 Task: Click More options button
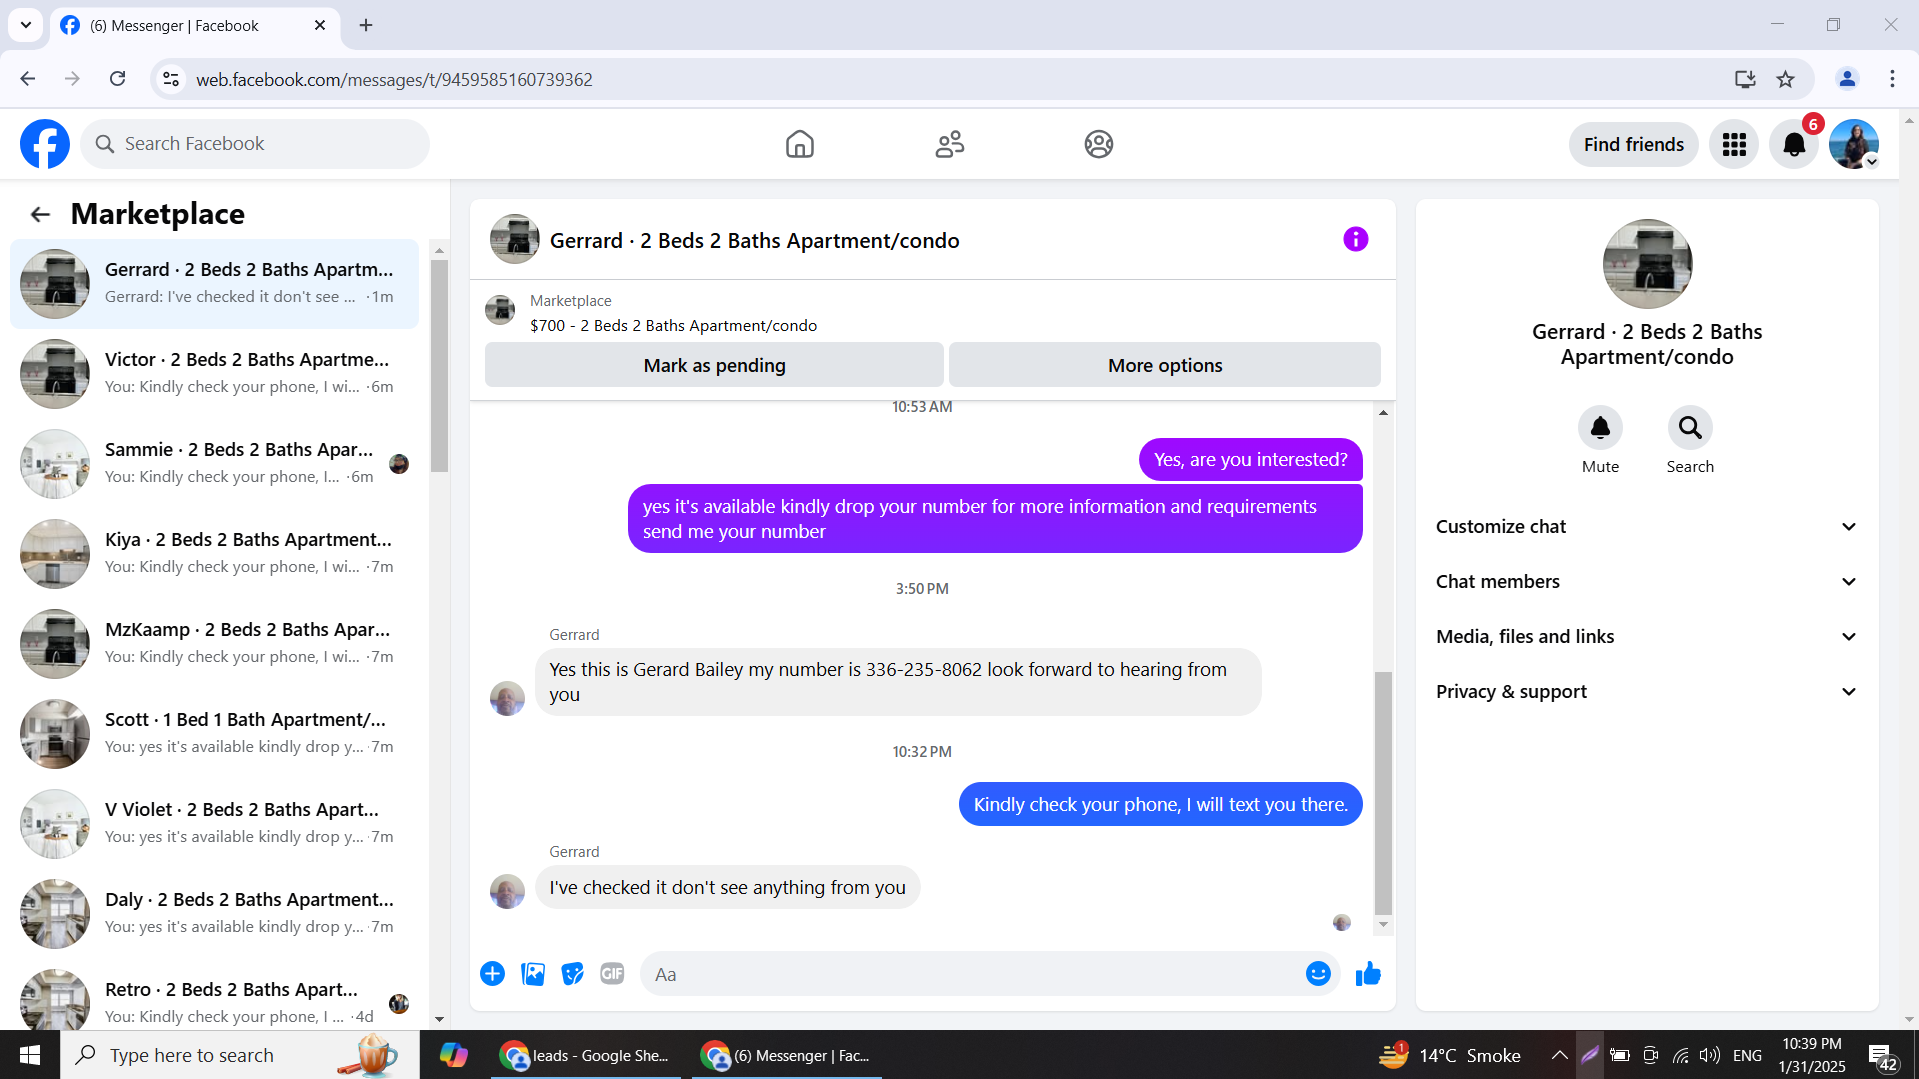[x=1165, y=365]
